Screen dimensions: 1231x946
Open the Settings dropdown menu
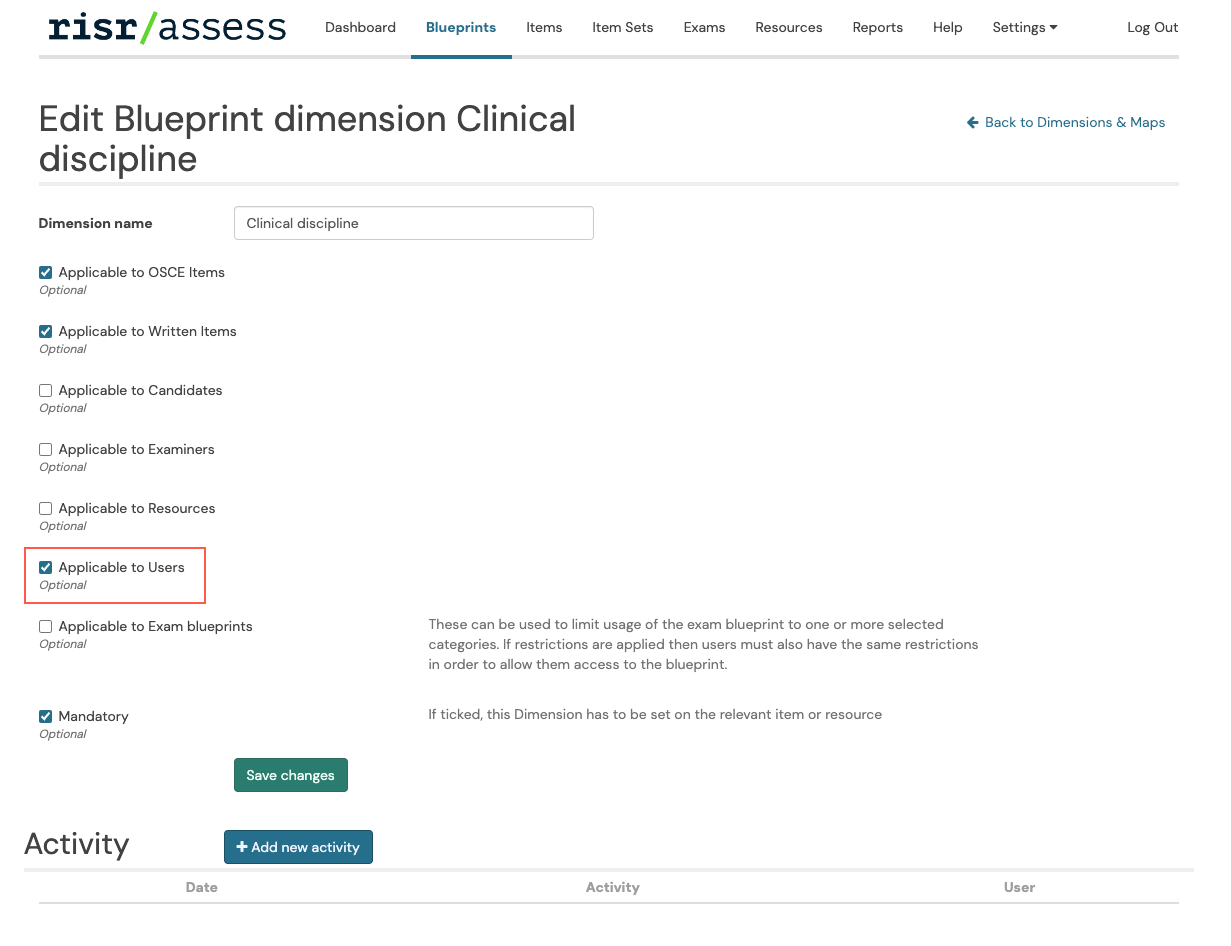(1024, 27)
